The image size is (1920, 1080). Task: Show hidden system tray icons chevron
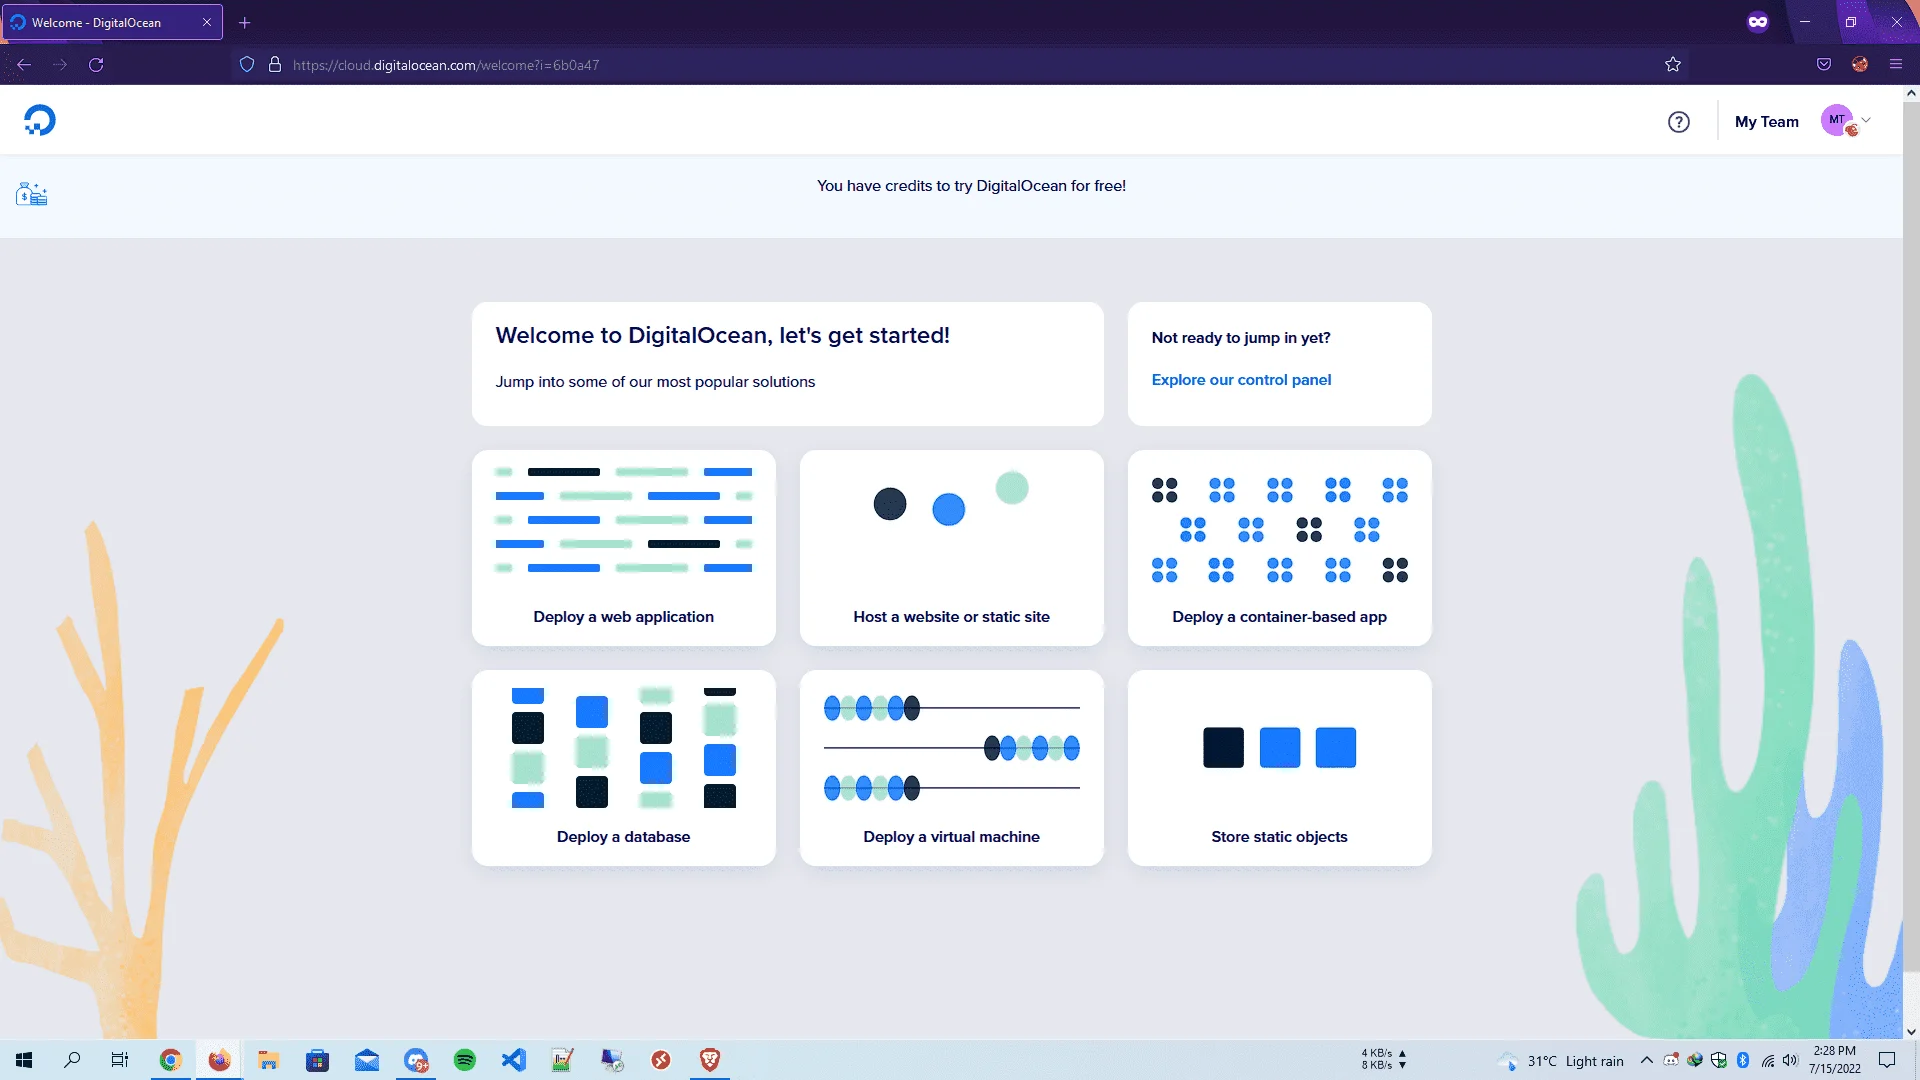coord(1646,1060)
